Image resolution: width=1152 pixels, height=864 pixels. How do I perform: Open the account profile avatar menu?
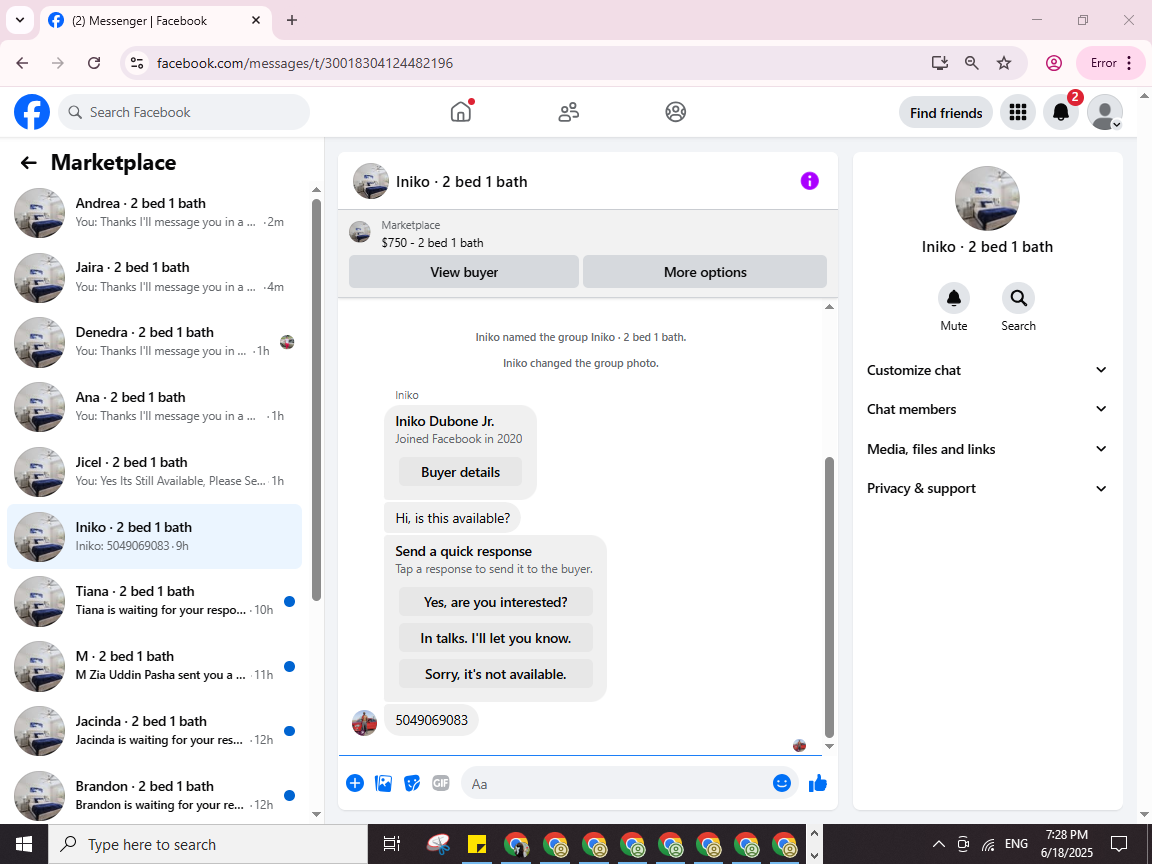point(1104,112)
